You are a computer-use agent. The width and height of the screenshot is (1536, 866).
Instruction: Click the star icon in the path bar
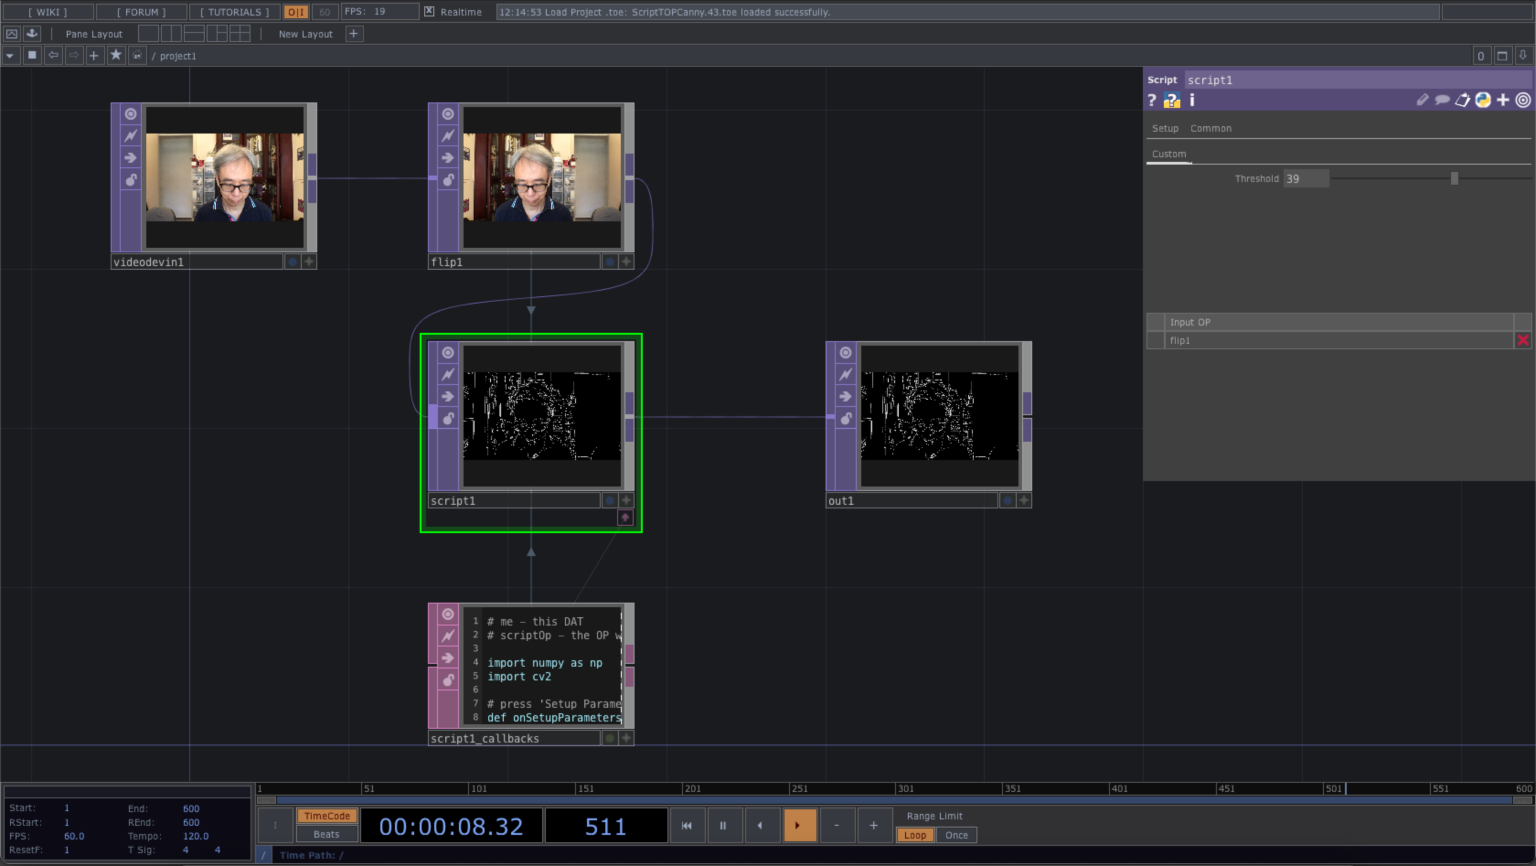116,55
